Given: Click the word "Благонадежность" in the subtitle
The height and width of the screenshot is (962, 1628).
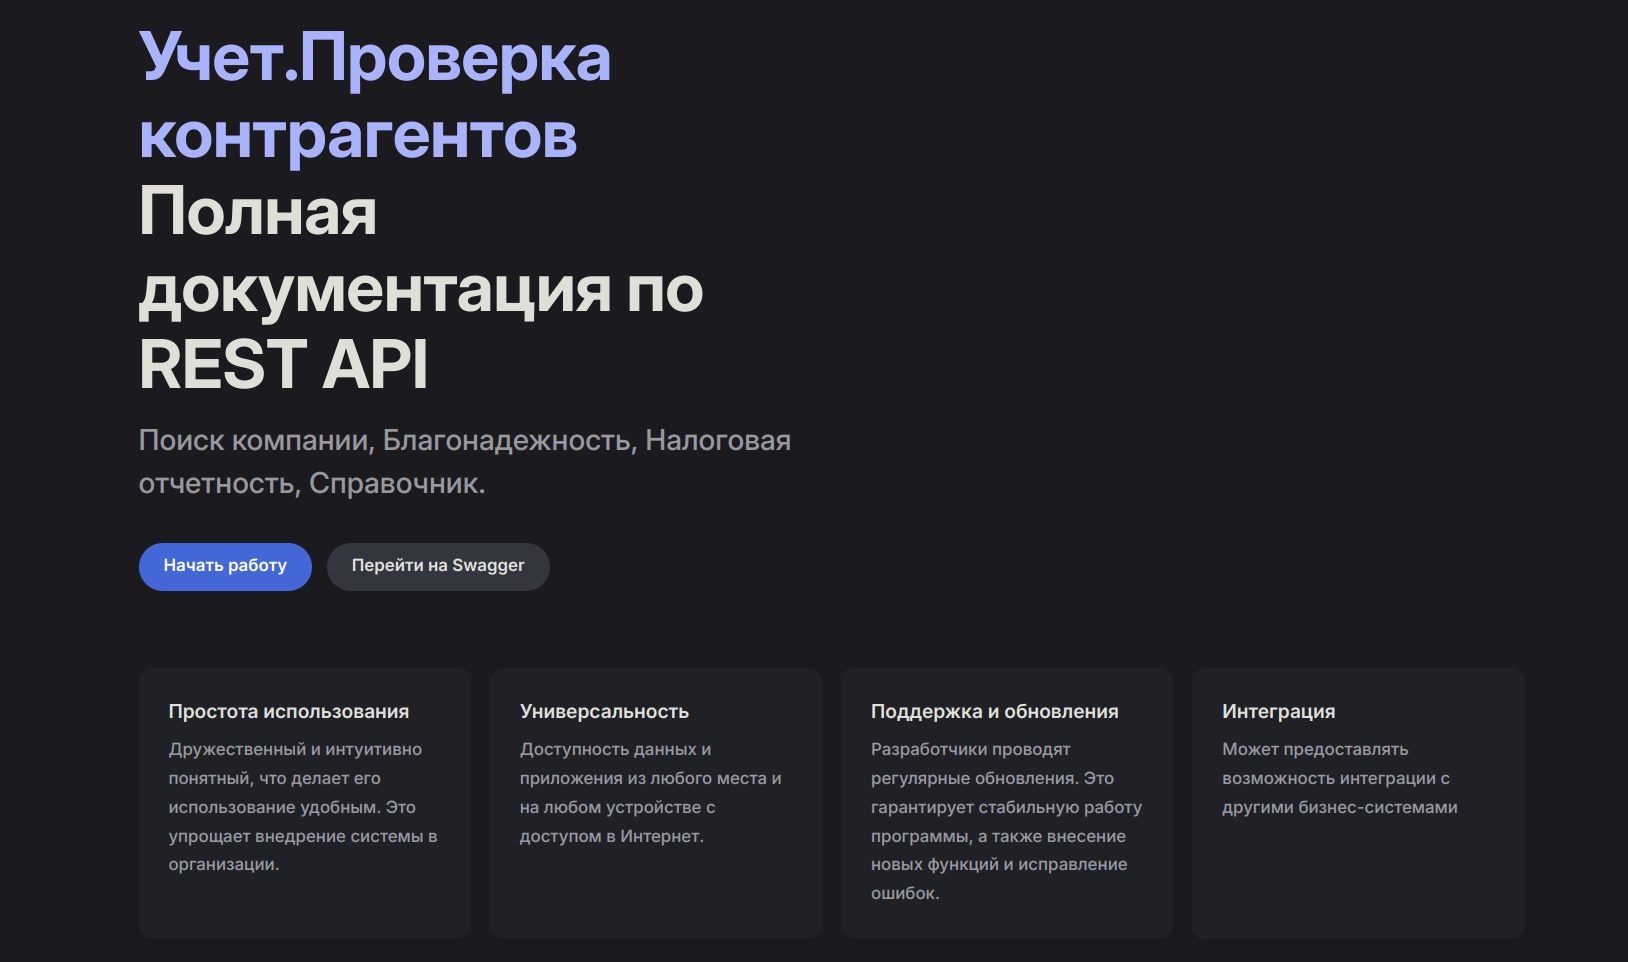Looking at the screenshot, I should (507, 440).
